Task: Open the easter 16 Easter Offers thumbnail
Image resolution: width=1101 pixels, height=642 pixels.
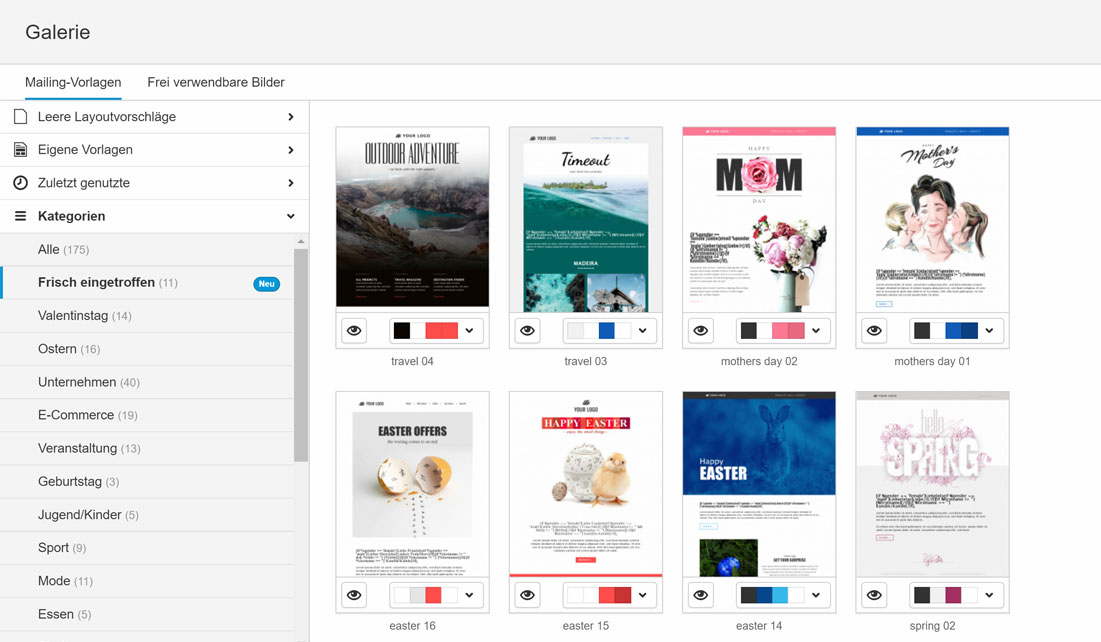Action: tap(412, 484)
